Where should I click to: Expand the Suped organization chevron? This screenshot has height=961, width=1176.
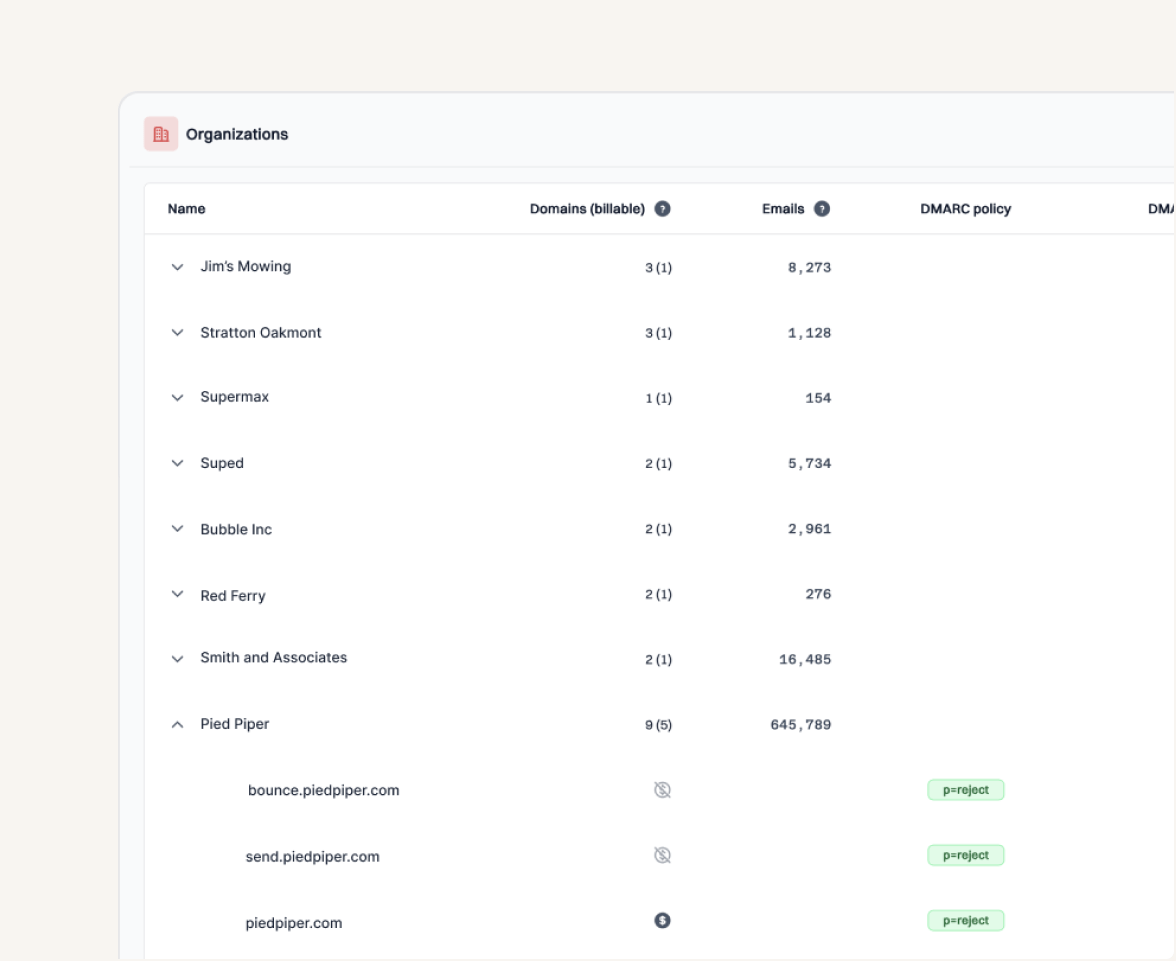tap(178, 464)
